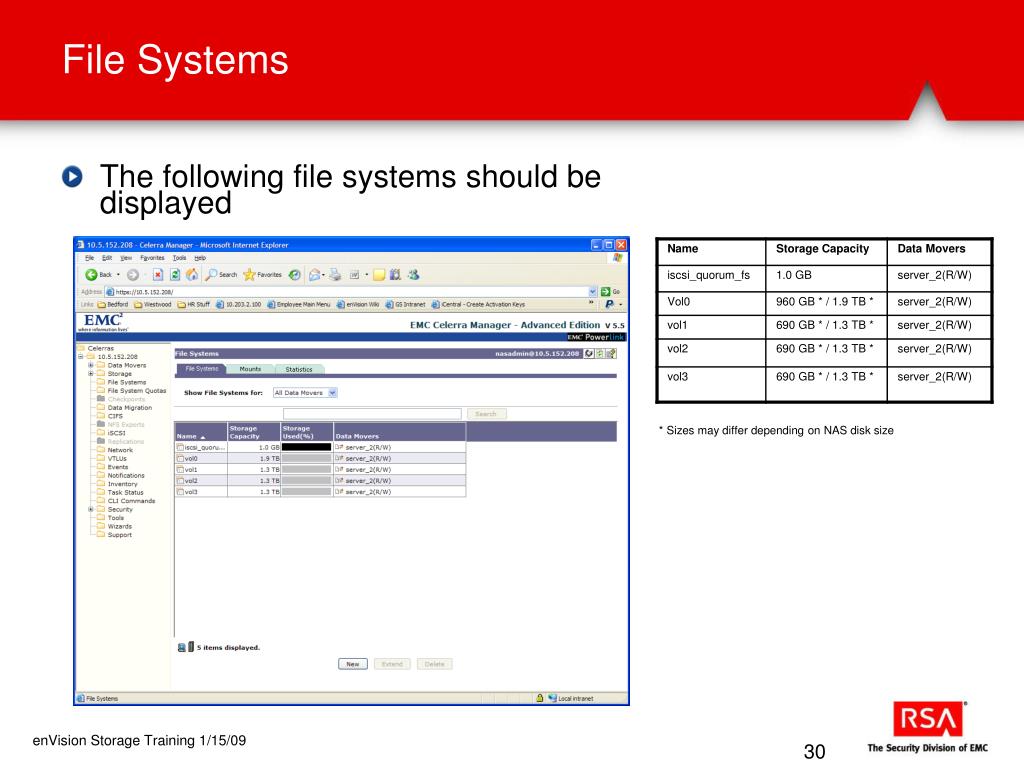Click the Extend button
1024x768 pixels.
pyautogui.click(x=392, y=664)
